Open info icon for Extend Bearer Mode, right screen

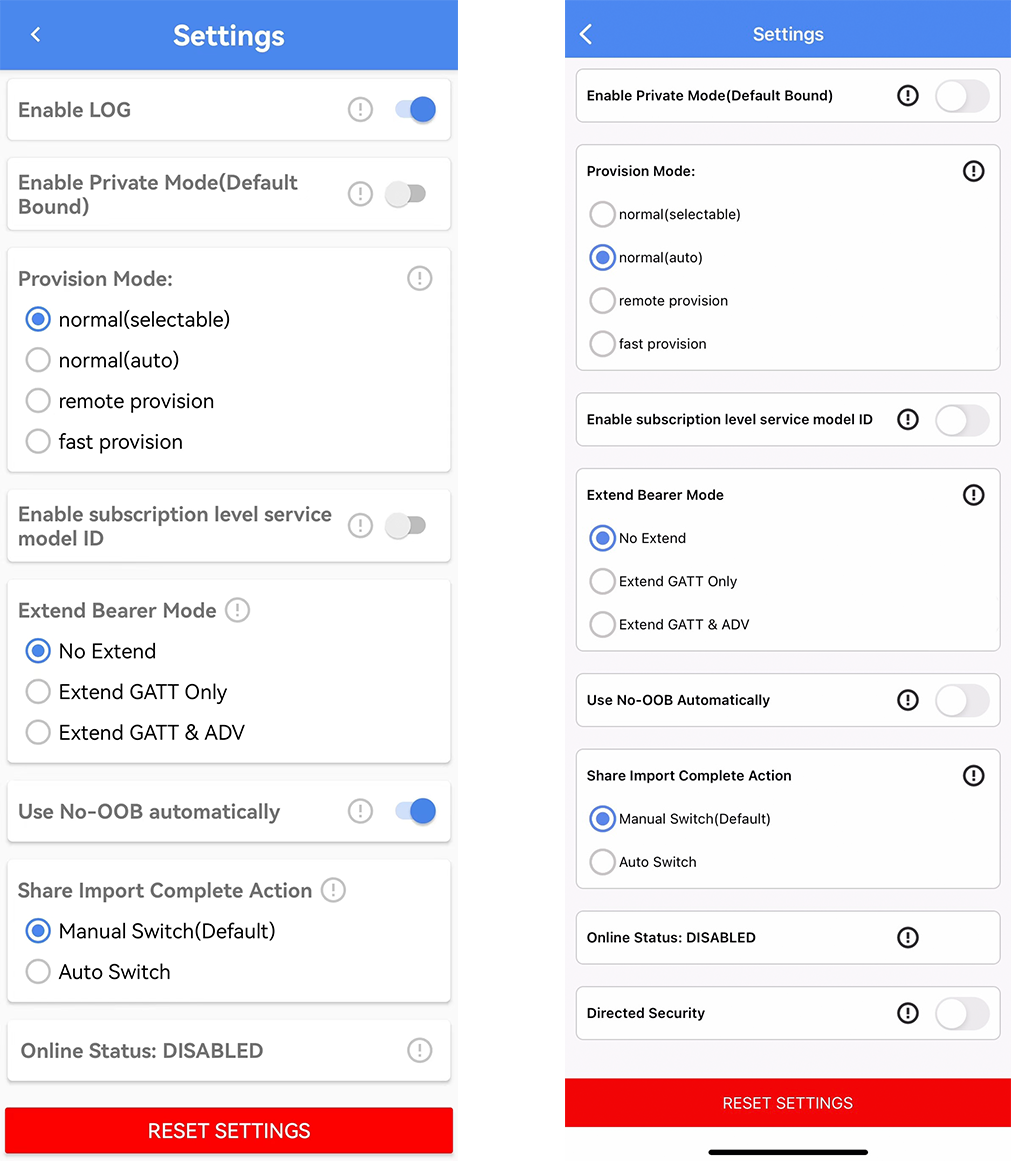coord(973,495)
